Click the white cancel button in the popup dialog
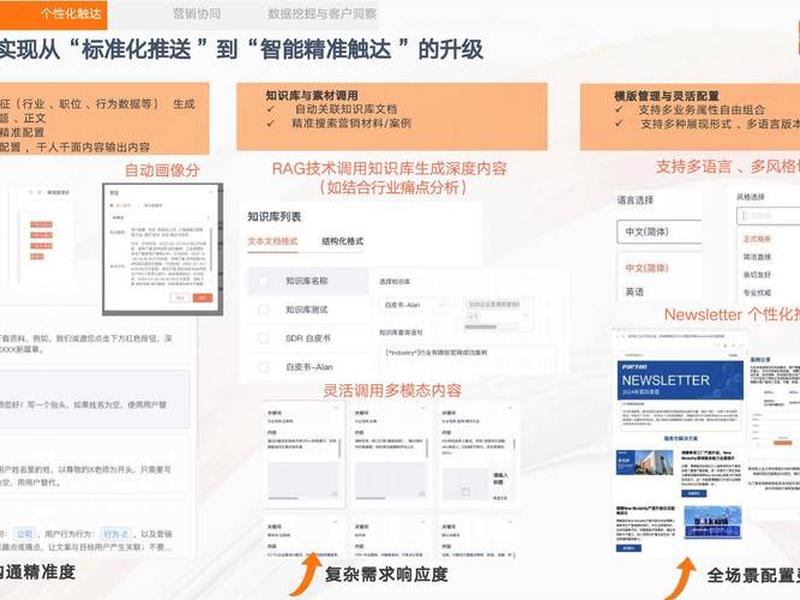800x600 pixels. click(x=180, y=298)
